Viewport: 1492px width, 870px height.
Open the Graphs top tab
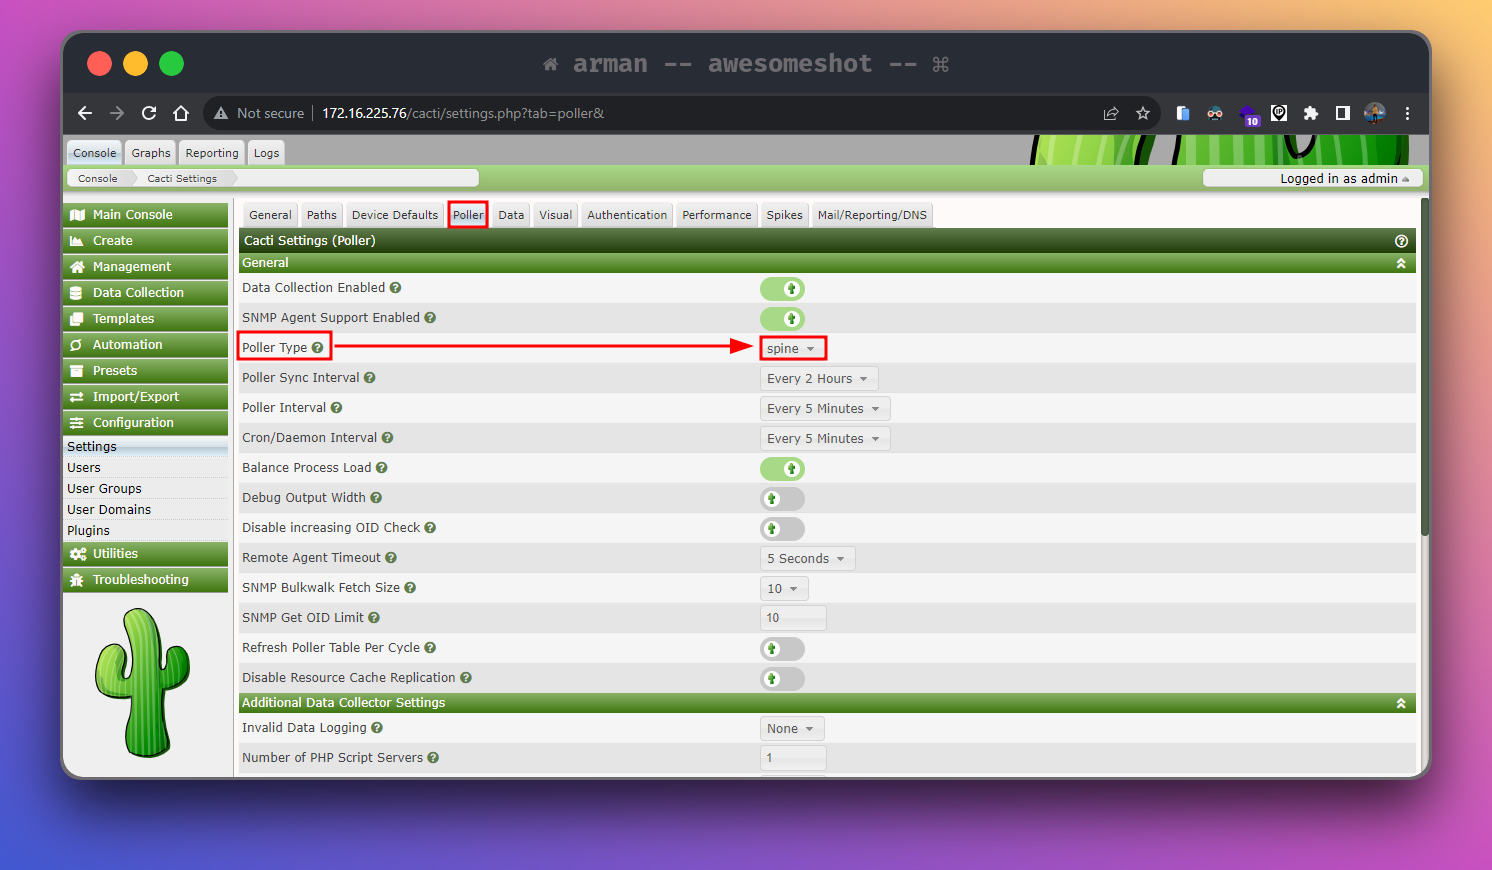pyautogui.click(x=151, y=153)
